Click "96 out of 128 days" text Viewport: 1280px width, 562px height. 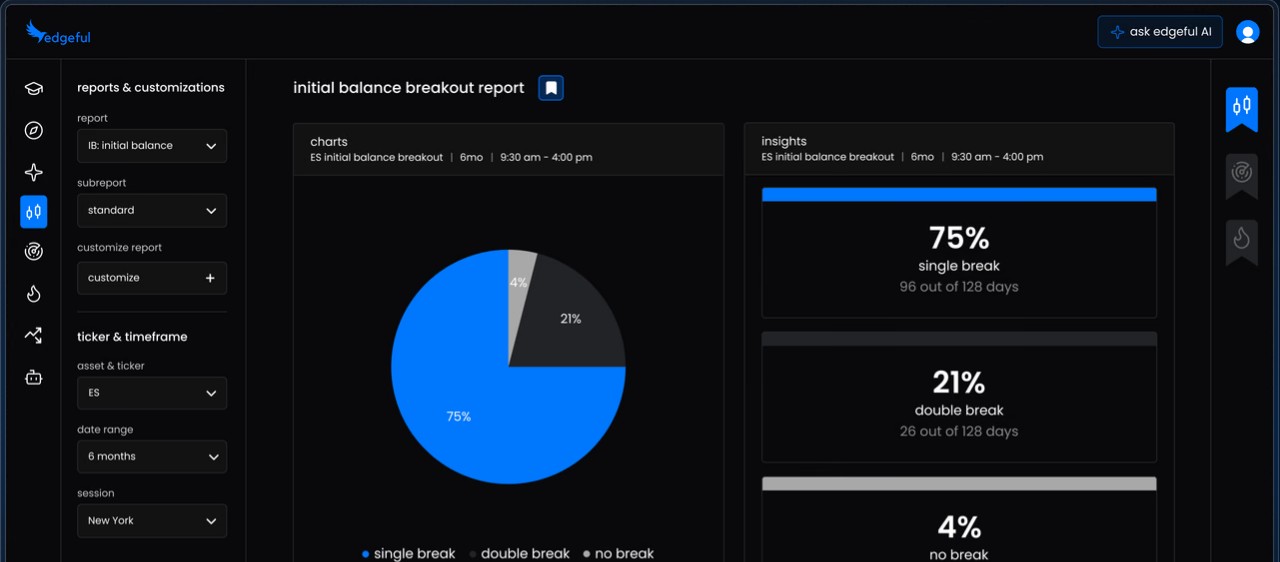tap(959, 287)
